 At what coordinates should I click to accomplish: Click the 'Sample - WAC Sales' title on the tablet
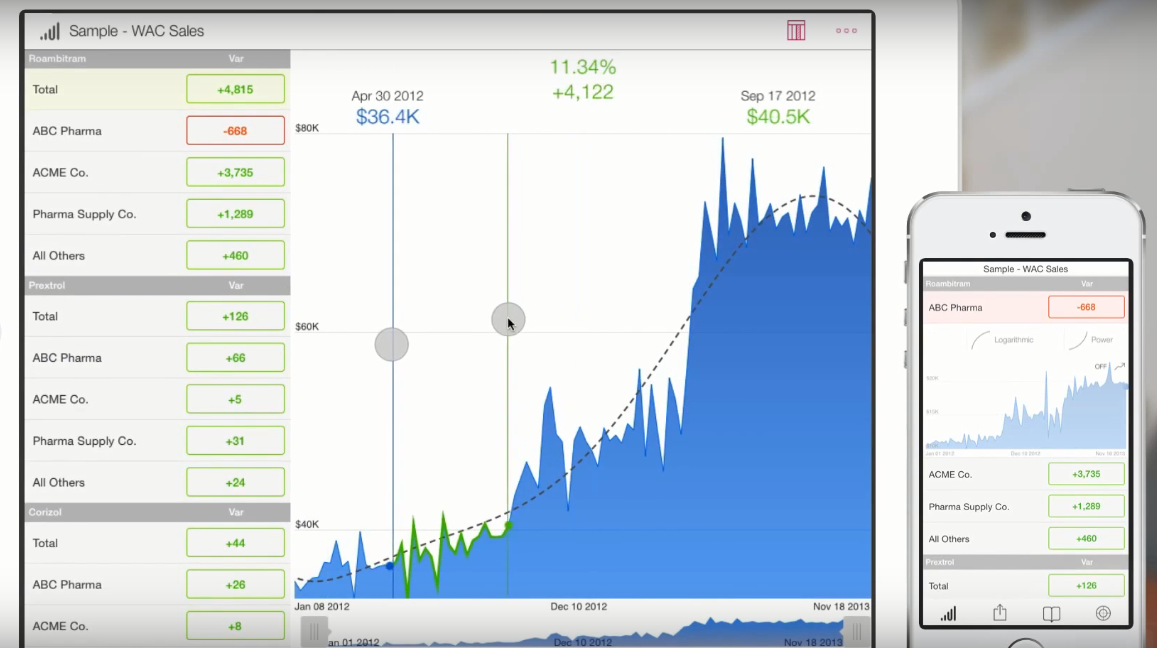137,31
